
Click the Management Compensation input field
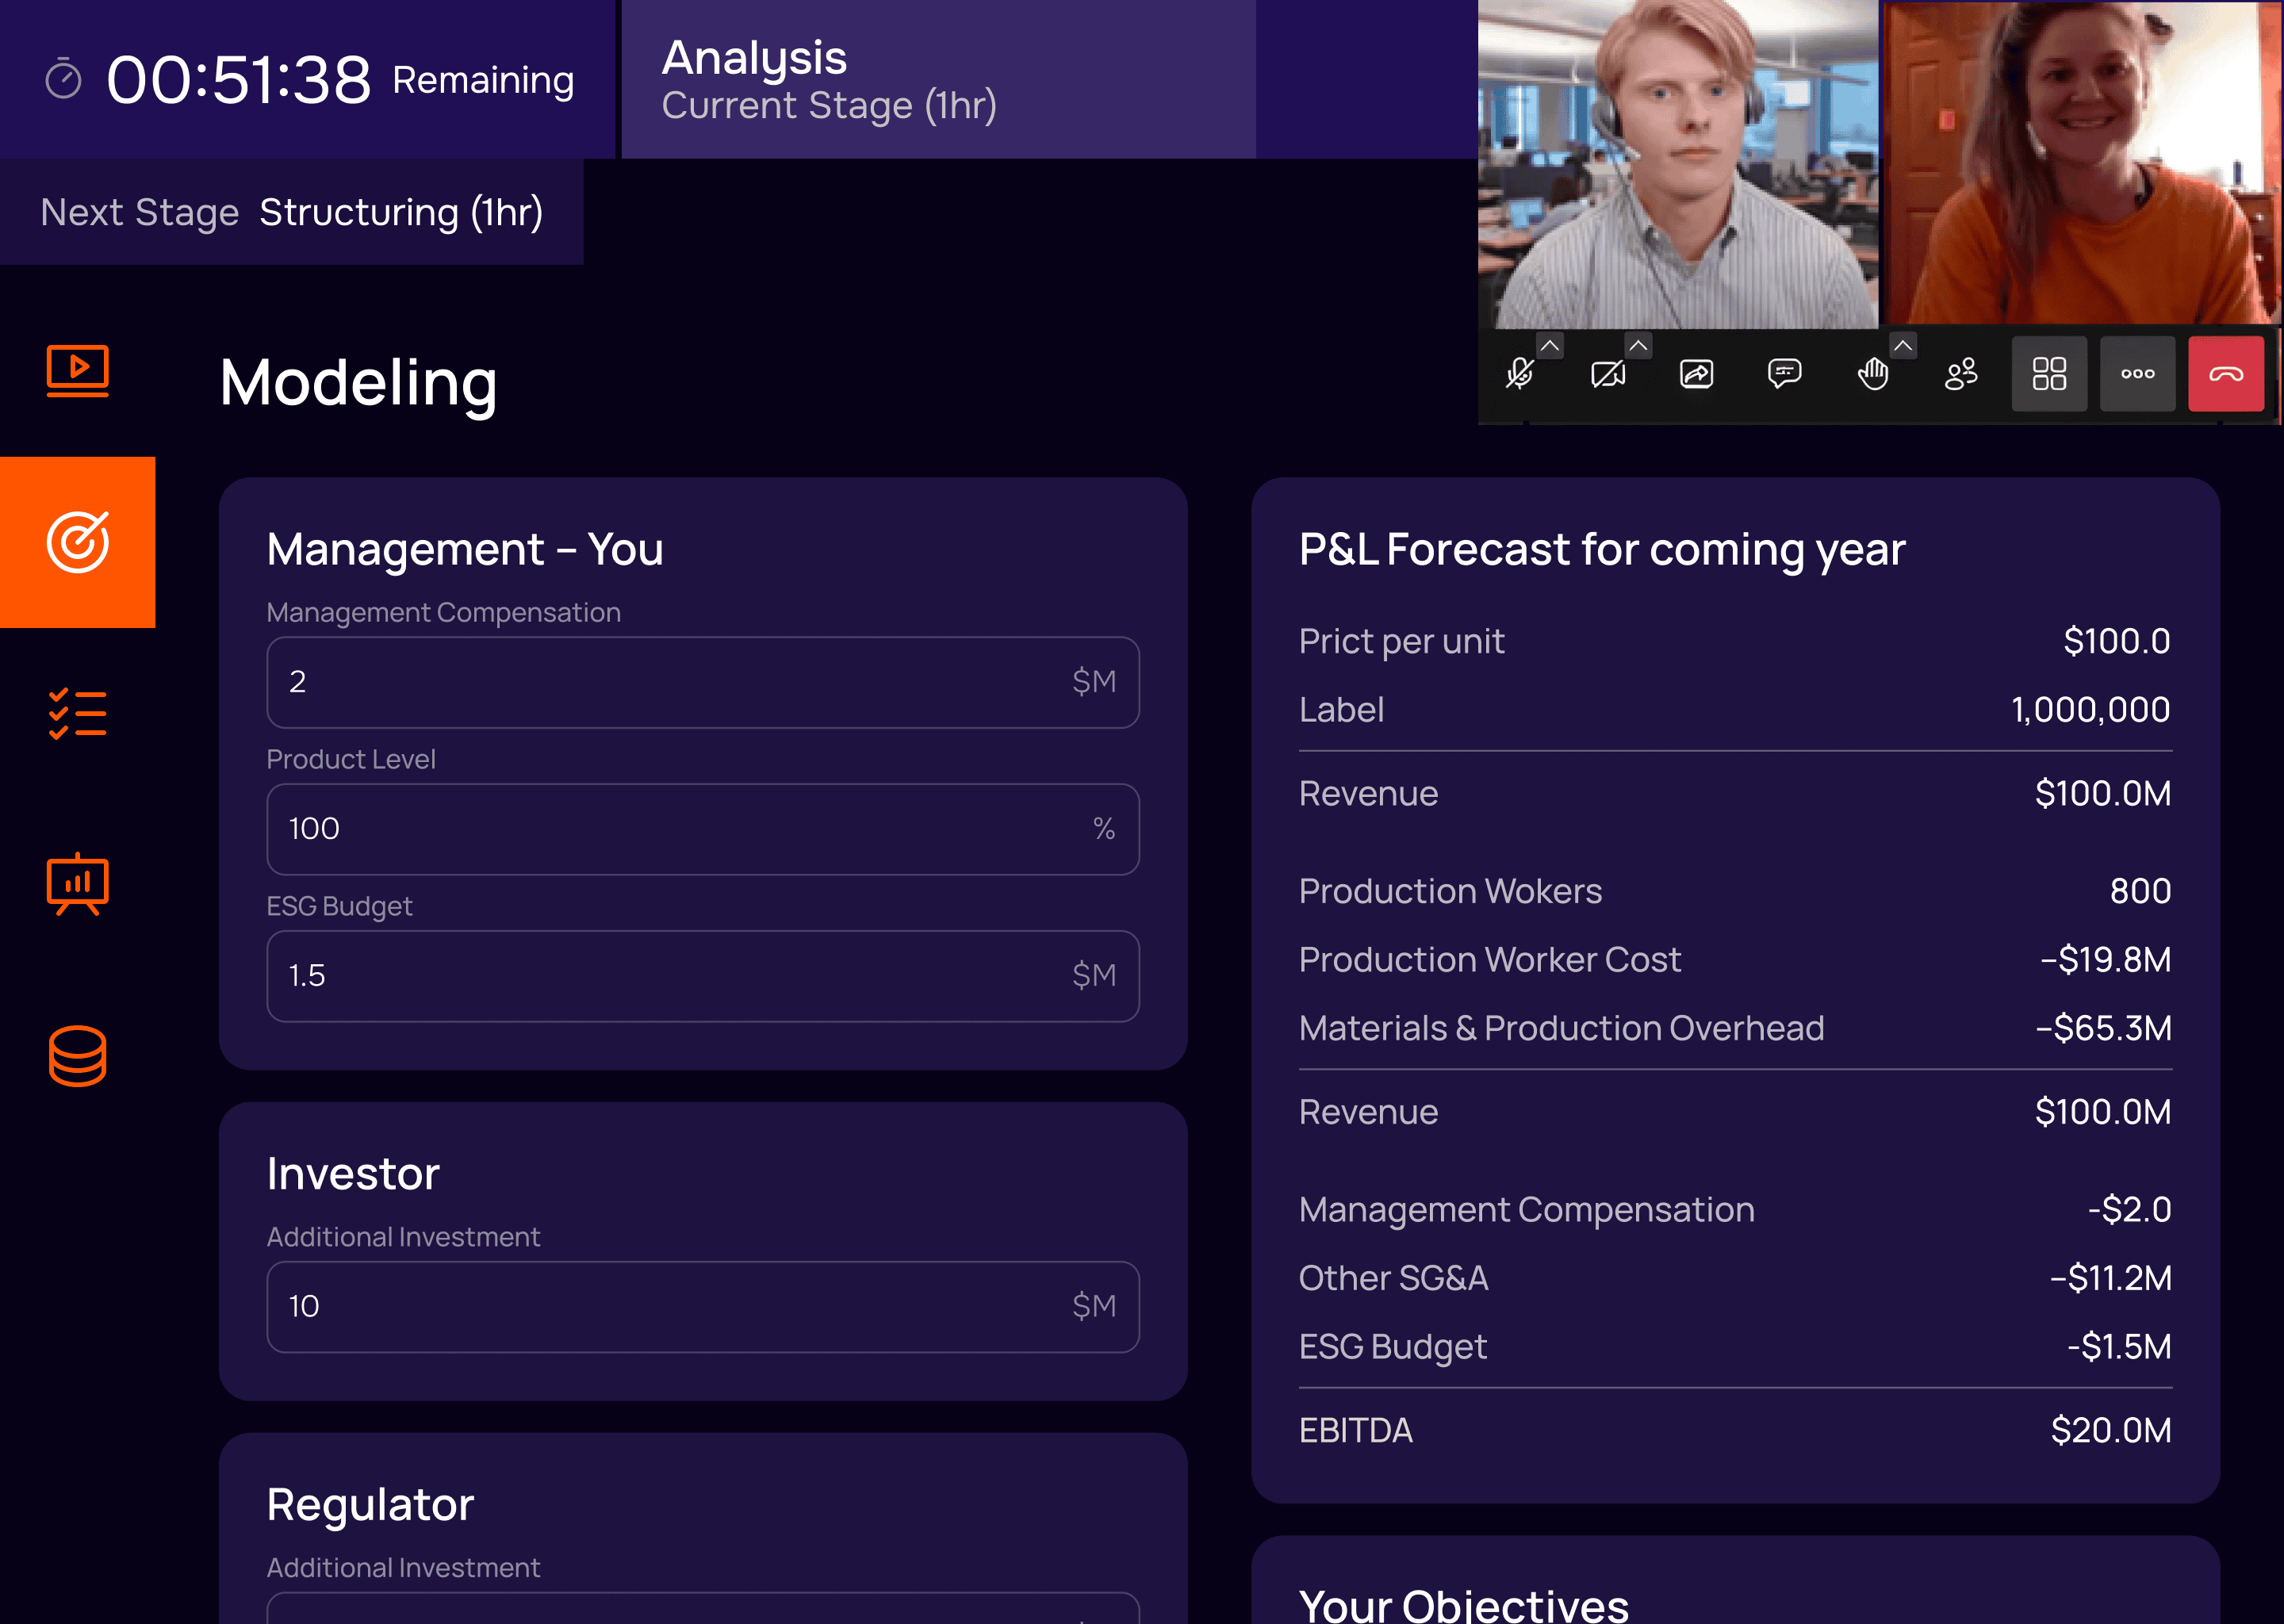(x=703, y=682)
